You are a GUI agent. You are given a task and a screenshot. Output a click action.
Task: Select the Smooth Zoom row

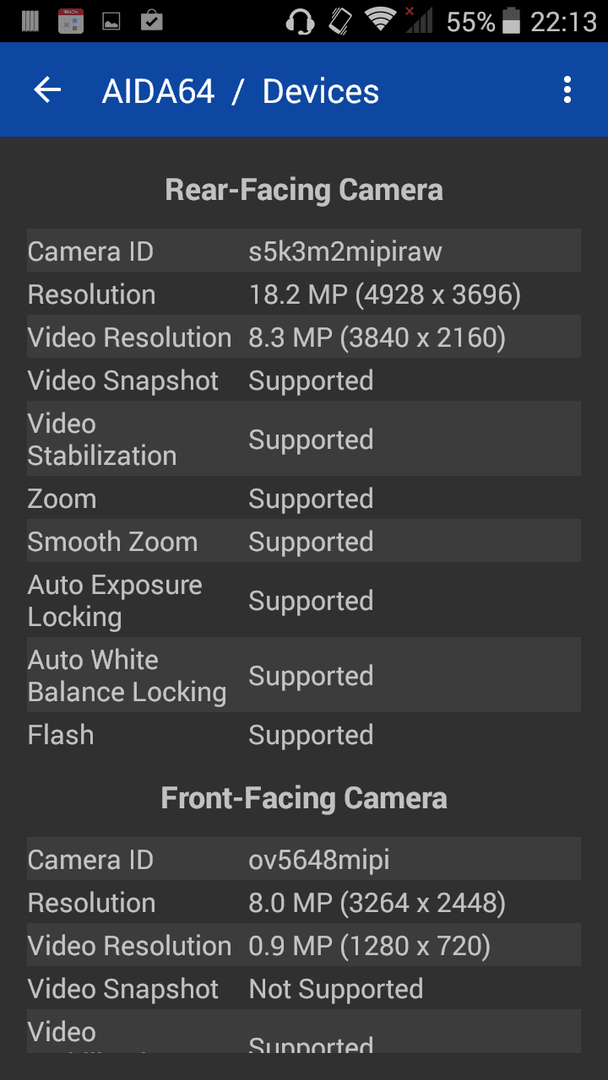tap(304, 541)
